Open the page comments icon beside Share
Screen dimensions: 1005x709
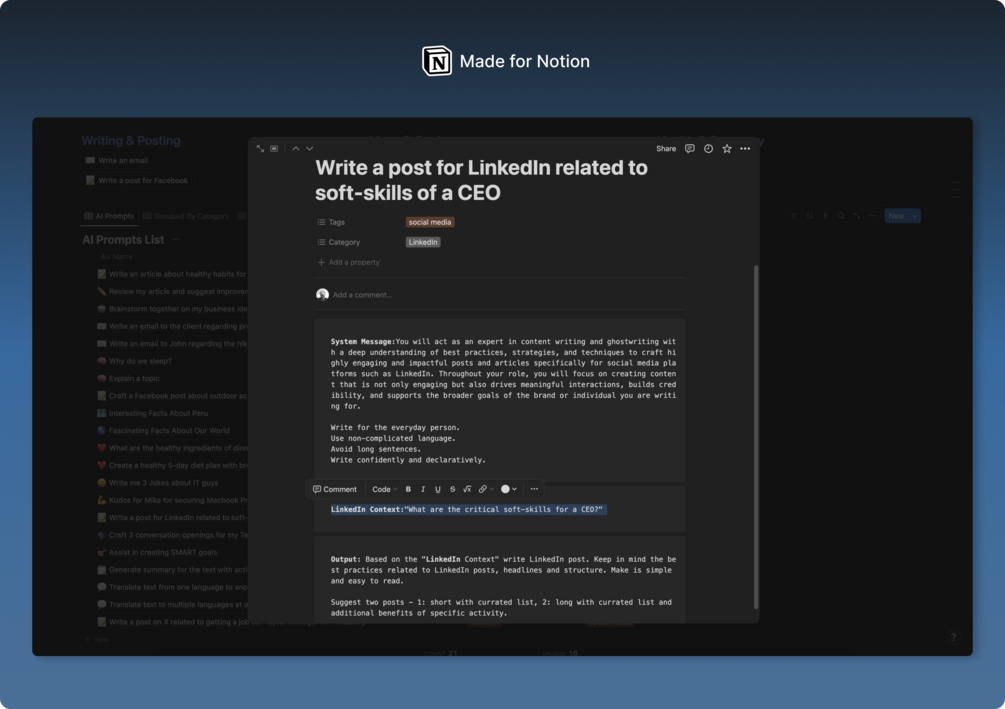pos(690,149)
